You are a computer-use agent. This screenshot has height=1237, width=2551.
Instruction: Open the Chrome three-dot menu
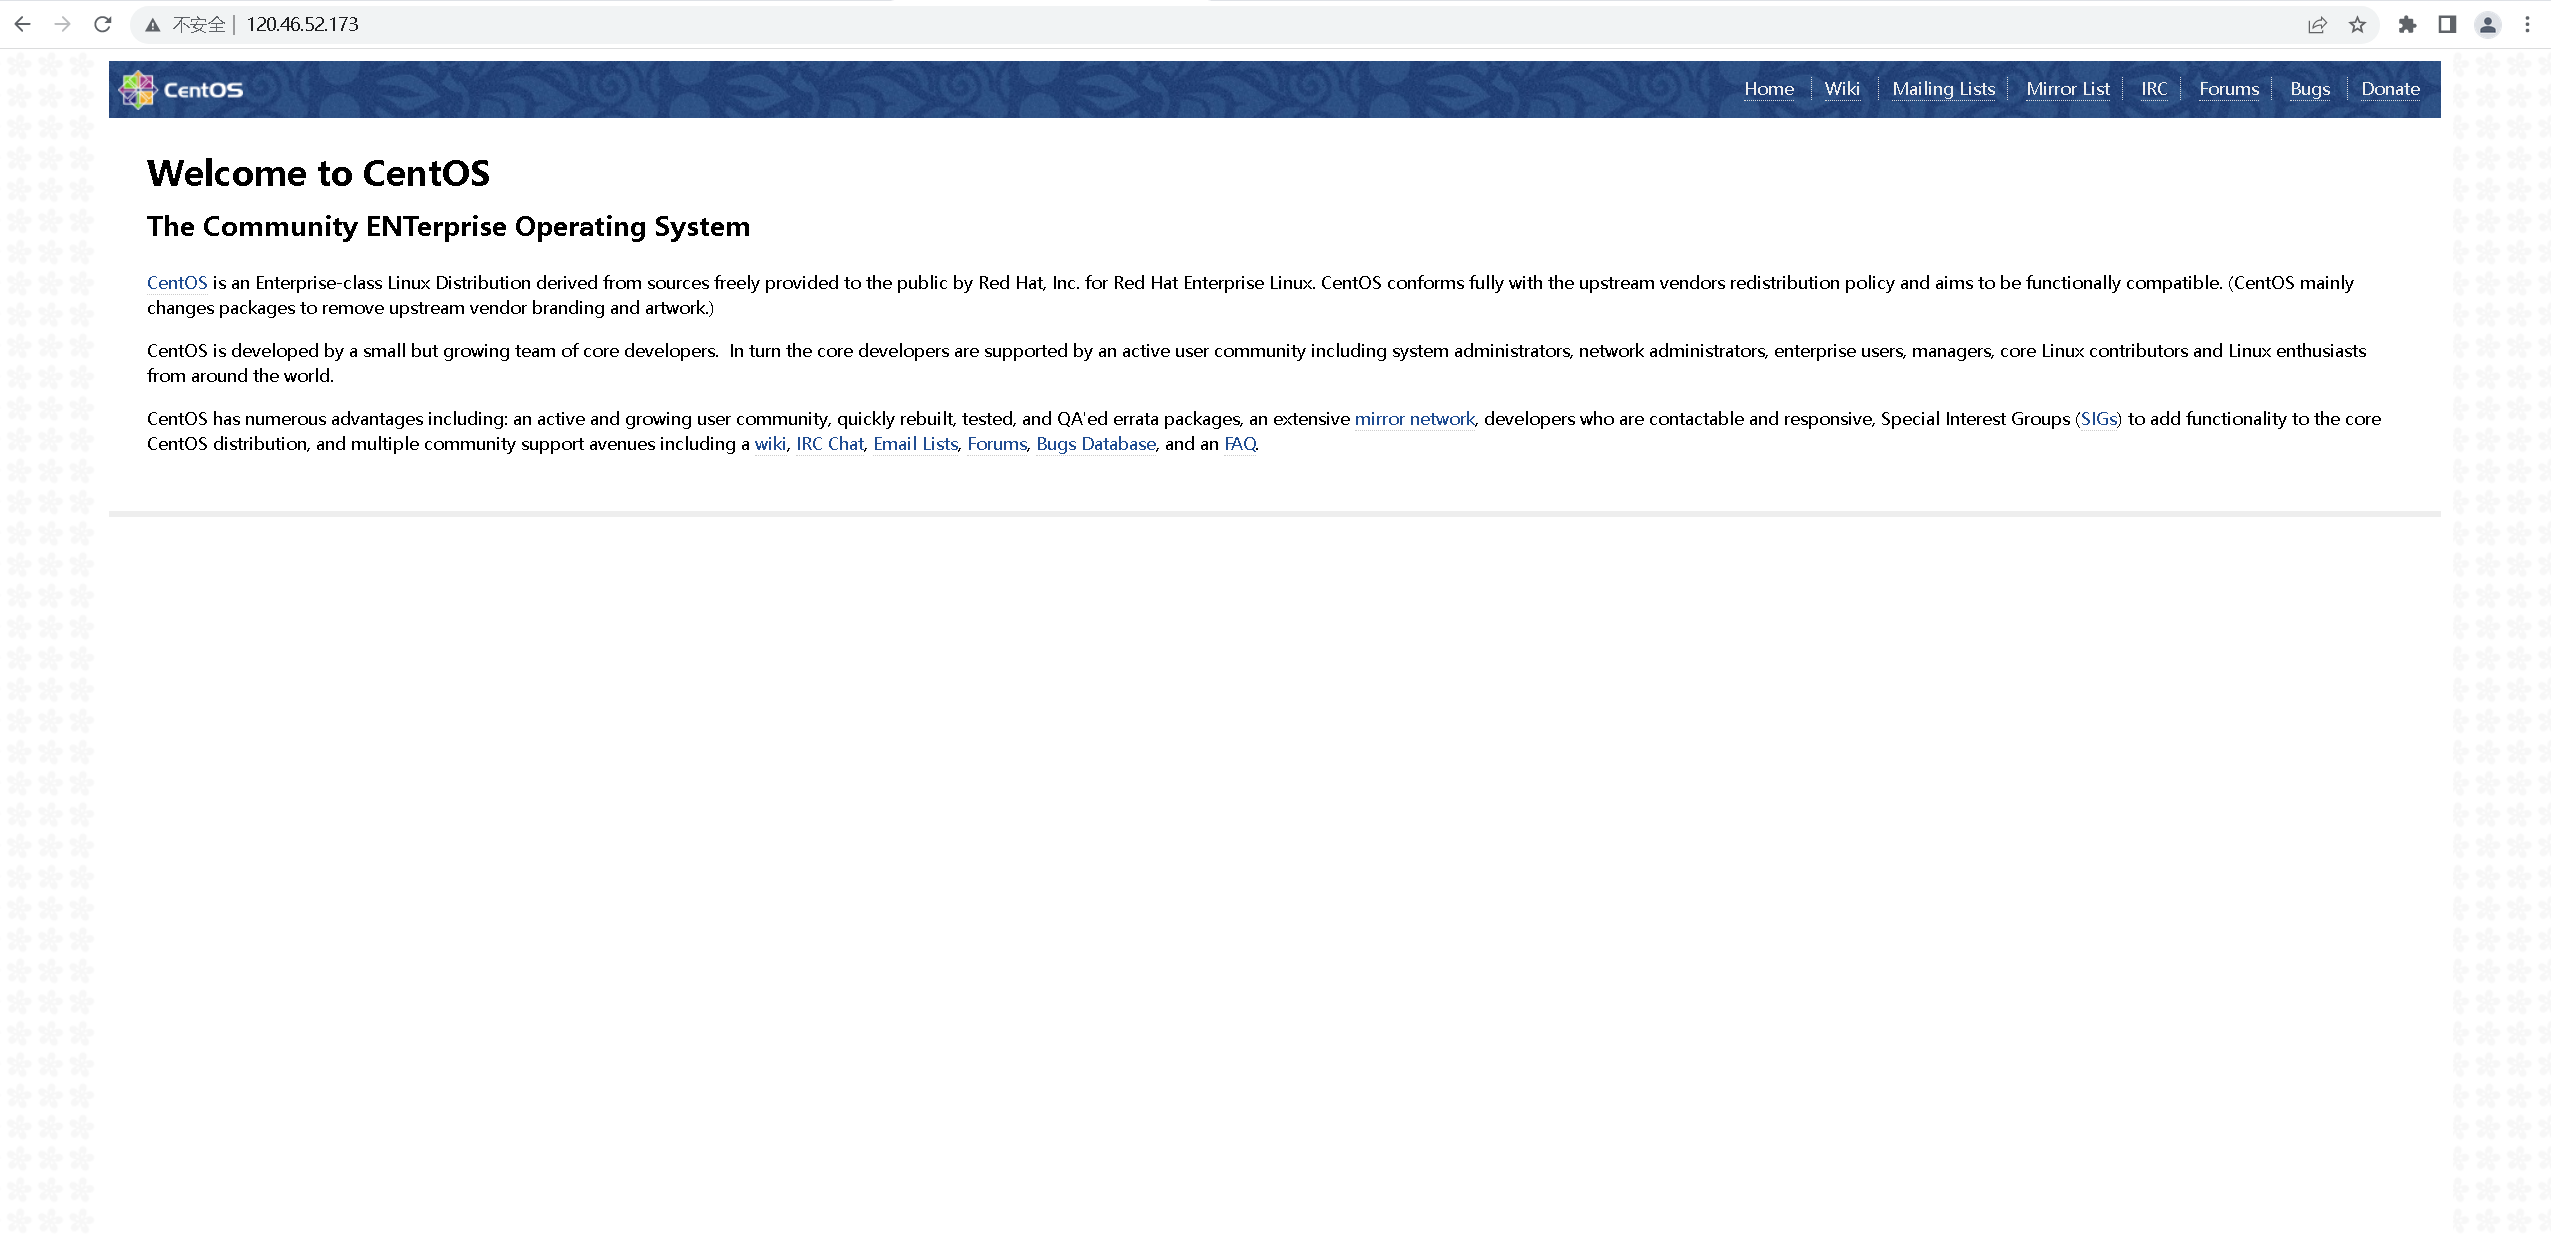pyautogui.click(x=2527, y=25)
